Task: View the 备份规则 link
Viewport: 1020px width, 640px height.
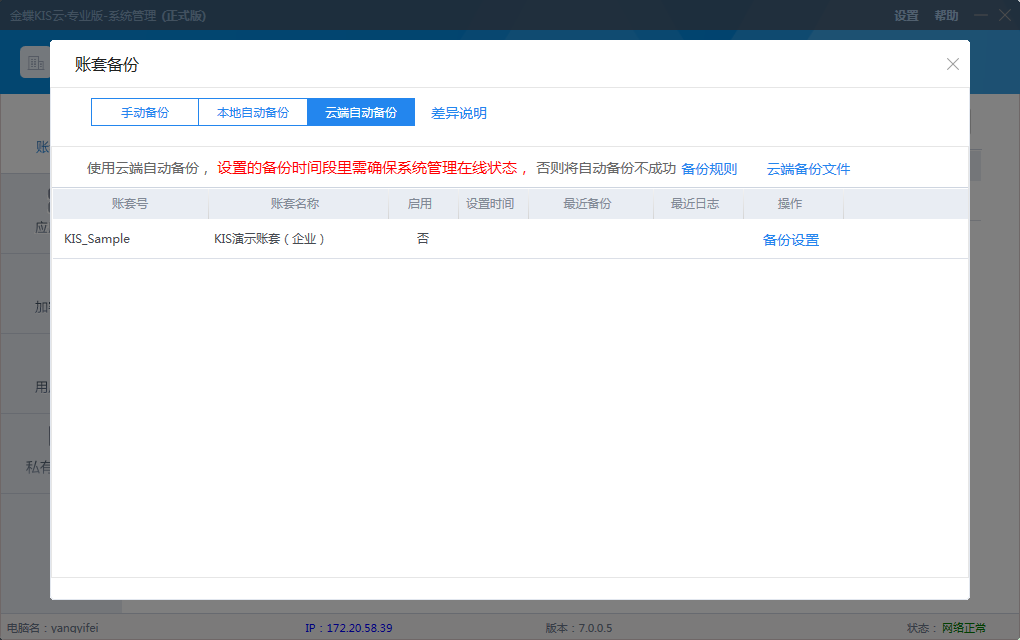Action: 709,169
